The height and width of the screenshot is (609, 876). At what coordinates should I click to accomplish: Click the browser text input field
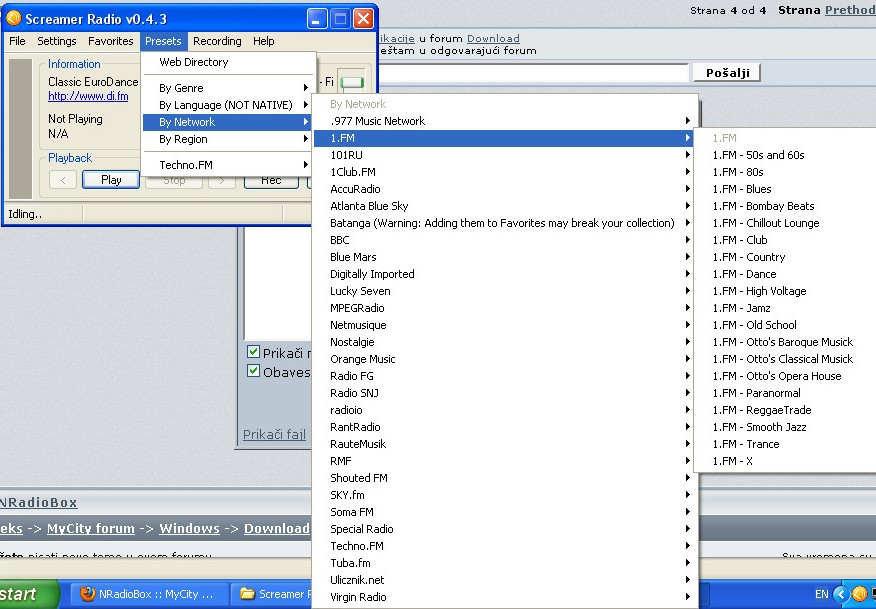tap(534, 73)
